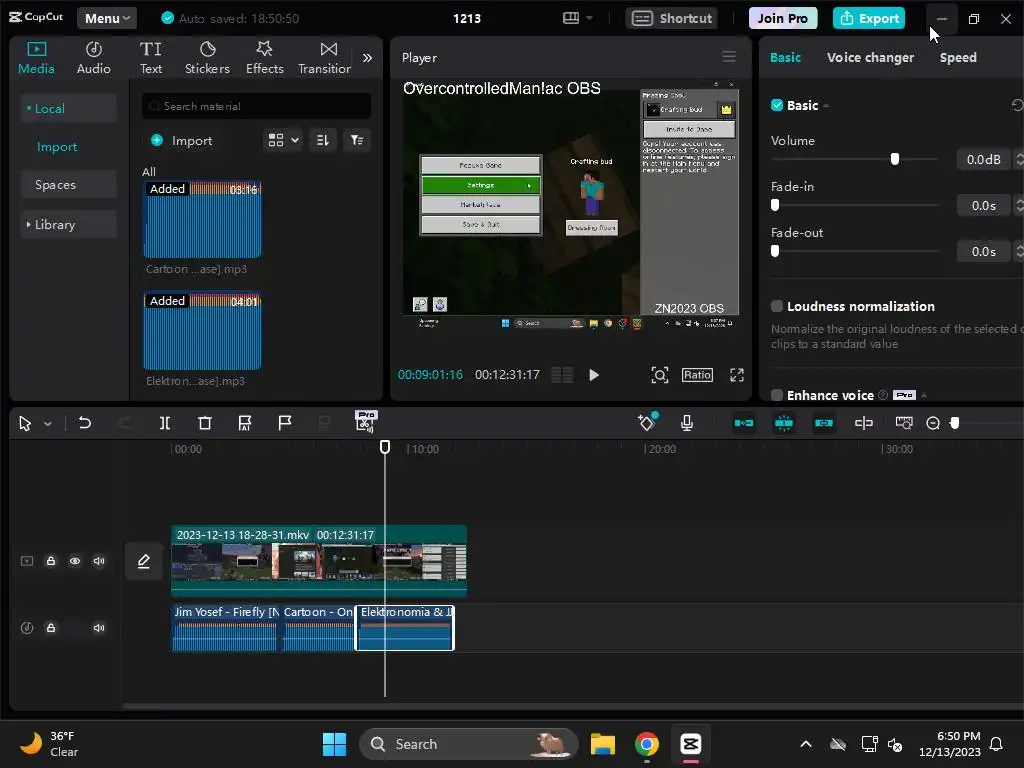
Task: Click the Fade-in slider handle
Action: point(775,205)
